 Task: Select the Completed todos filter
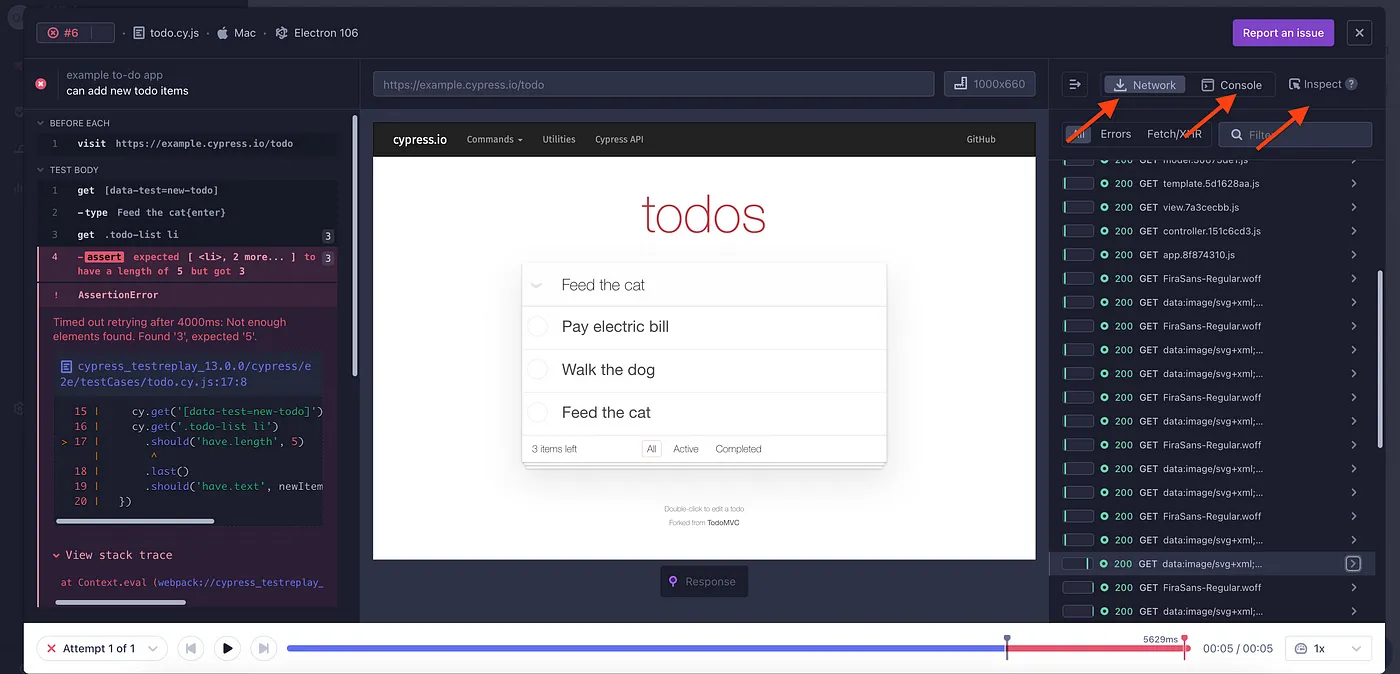[738, 449]
